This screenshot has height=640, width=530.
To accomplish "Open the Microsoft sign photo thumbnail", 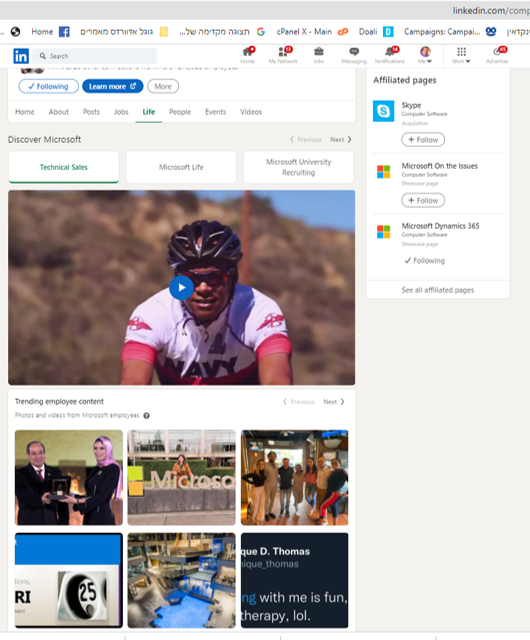I will [x=181, y=477].
